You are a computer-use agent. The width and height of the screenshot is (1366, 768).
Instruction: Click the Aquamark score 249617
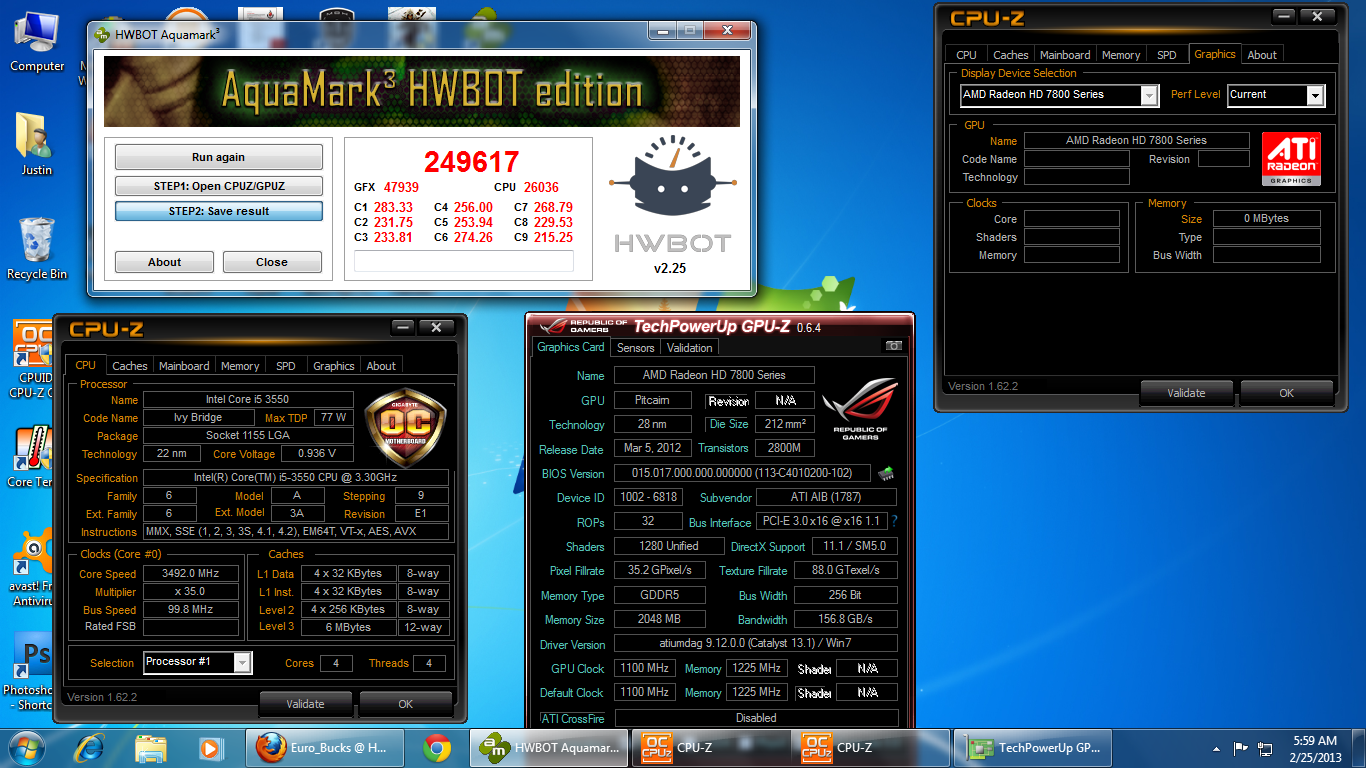point(471,162)
